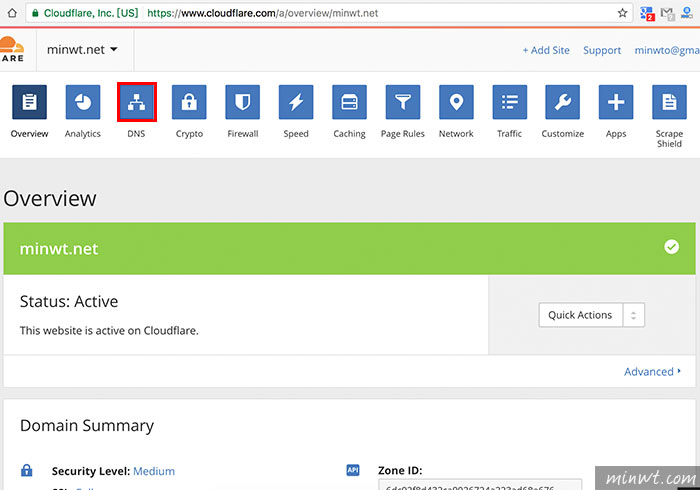Open the Customize wrench icon
The image size is (700, 490).
[562, 102]
